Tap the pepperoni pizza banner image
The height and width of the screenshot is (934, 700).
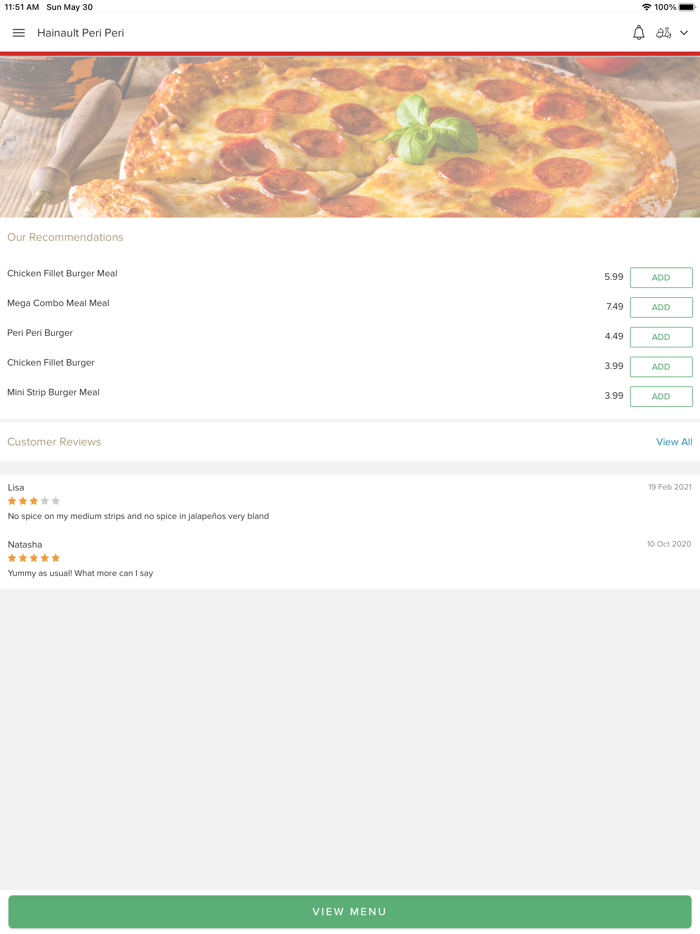pyautogui.click(x=350, y=135)
